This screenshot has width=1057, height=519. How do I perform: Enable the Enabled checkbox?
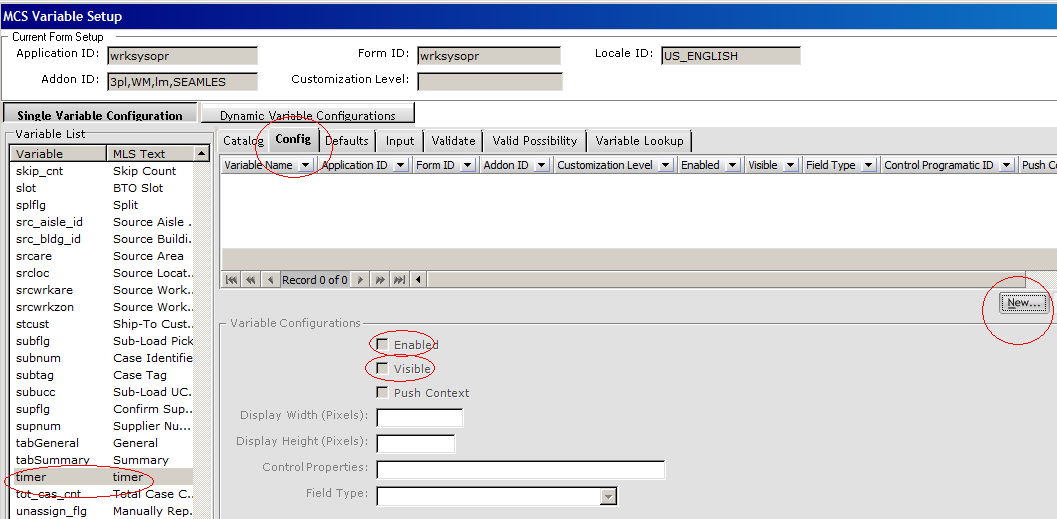383,345
